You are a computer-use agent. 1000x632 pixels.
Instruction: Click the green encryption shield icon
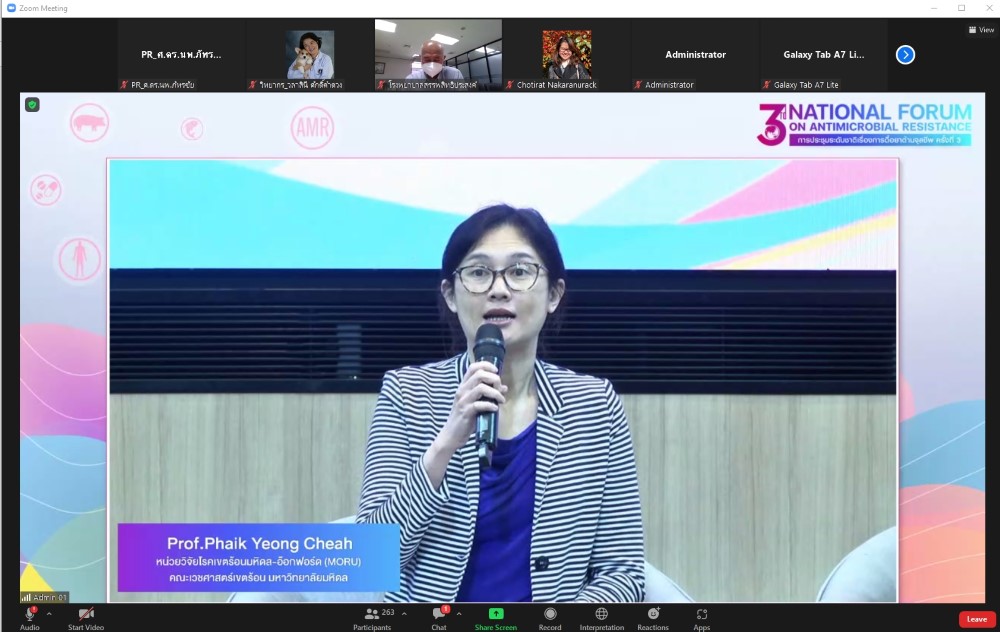(x=32, y=104)
